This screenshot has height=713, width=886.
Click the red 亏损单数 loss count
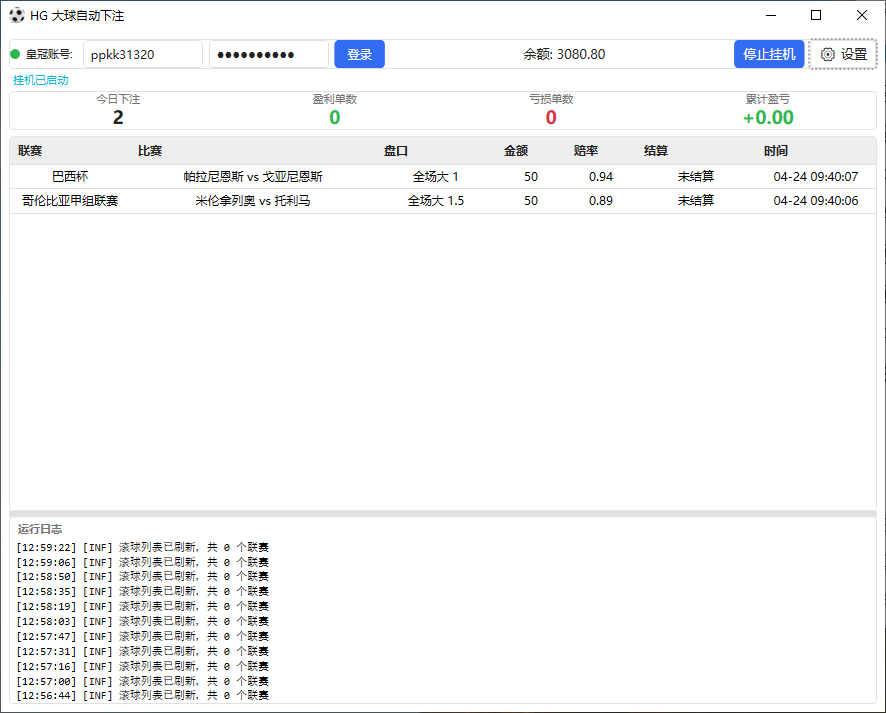click(550, 117)
